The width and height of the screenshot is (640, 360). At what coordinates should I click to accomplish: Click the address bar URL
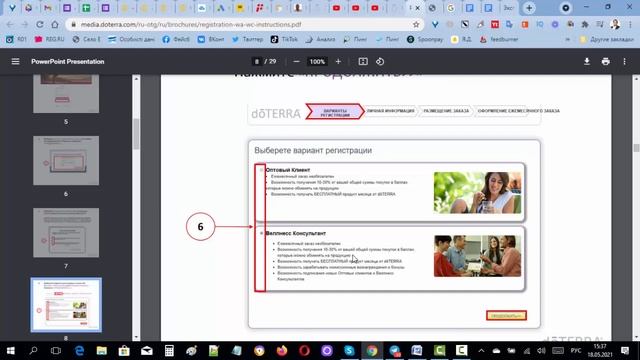[191, 24]
